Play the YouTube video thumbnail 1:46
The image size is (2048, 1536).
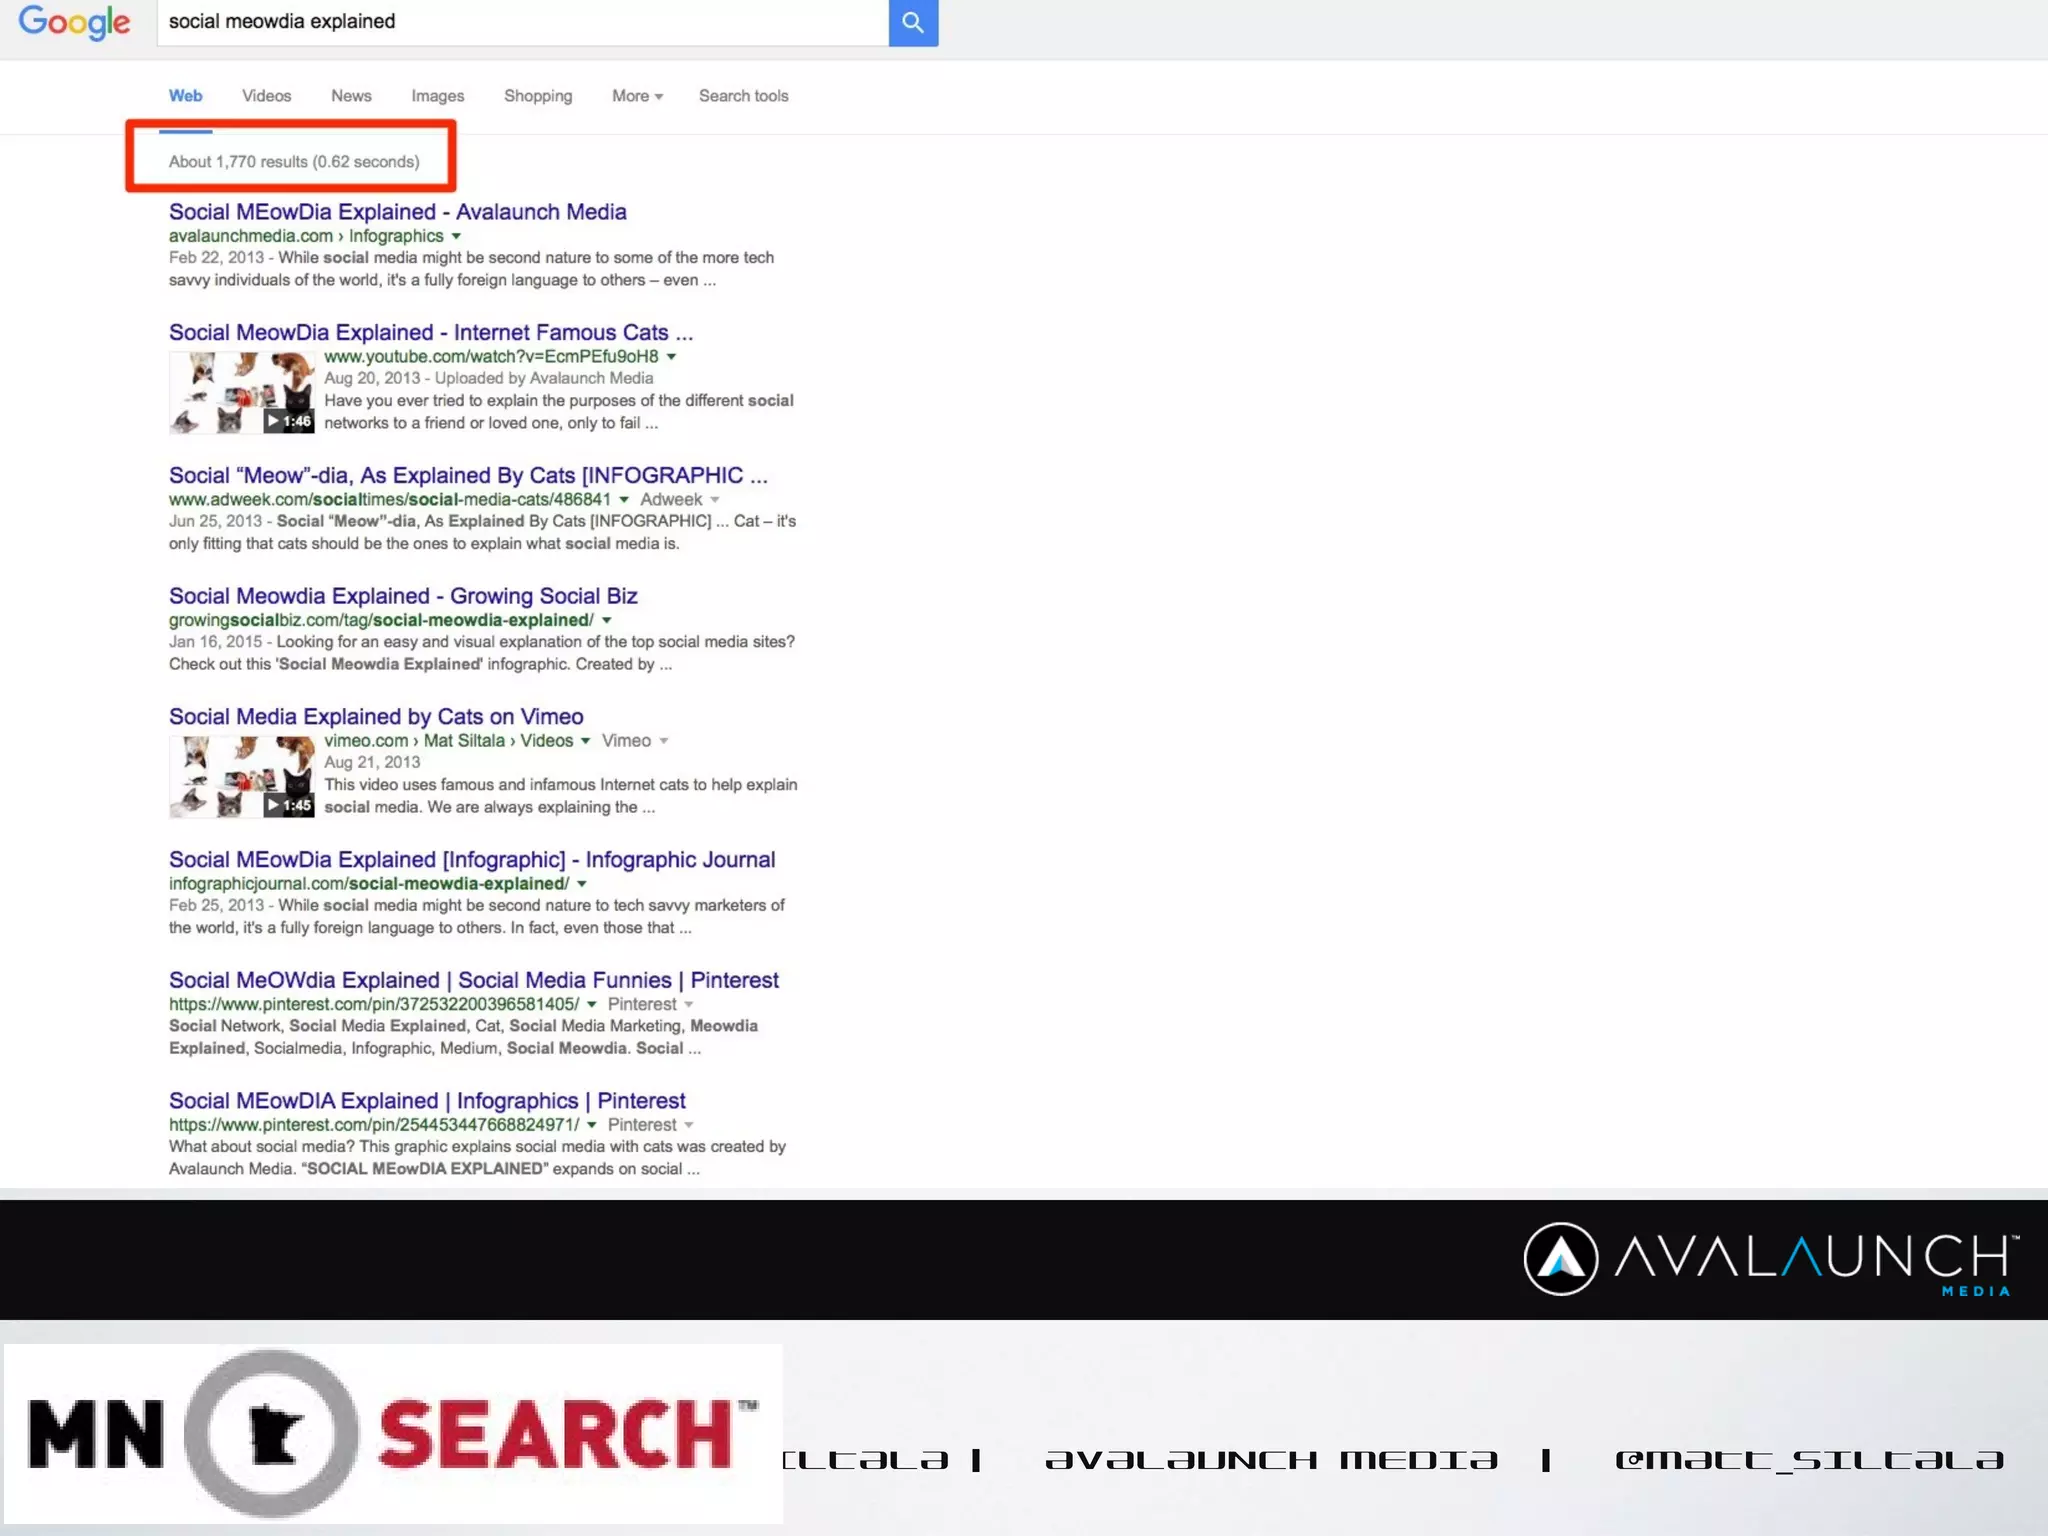(241, 392)
